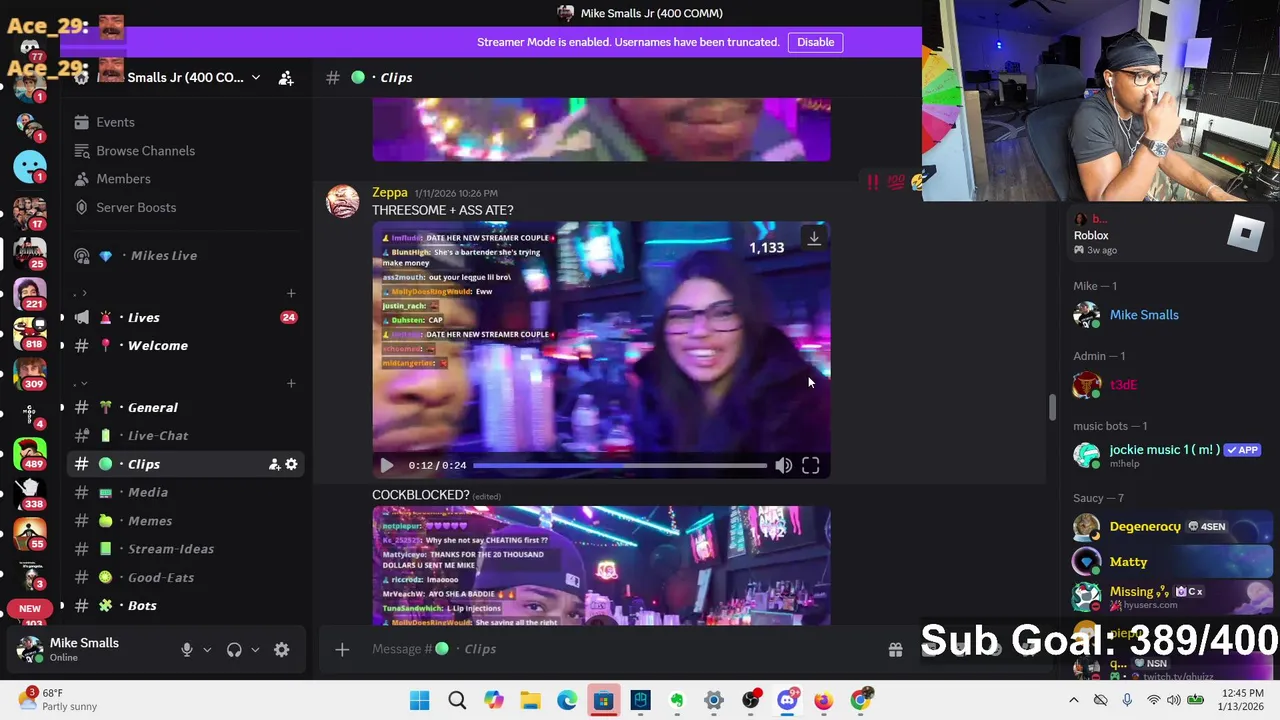Screen dimensions: 1280x720
Task: Expand the server name dropdown menu
Action: pos(256,77)
